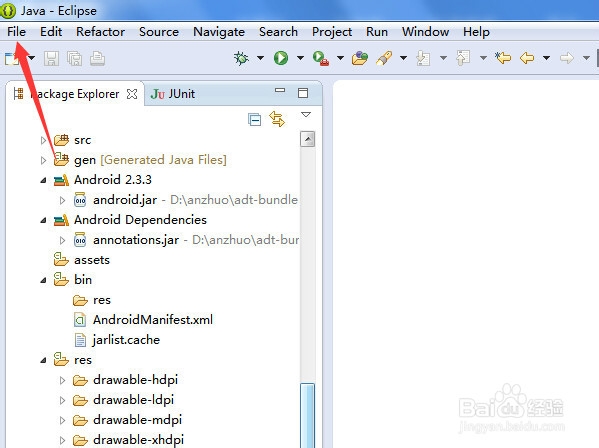Image resolution: width=599 pixels, height=448 pixels.
Task: Click the Debug bug icon
Action: click(241, 58)
